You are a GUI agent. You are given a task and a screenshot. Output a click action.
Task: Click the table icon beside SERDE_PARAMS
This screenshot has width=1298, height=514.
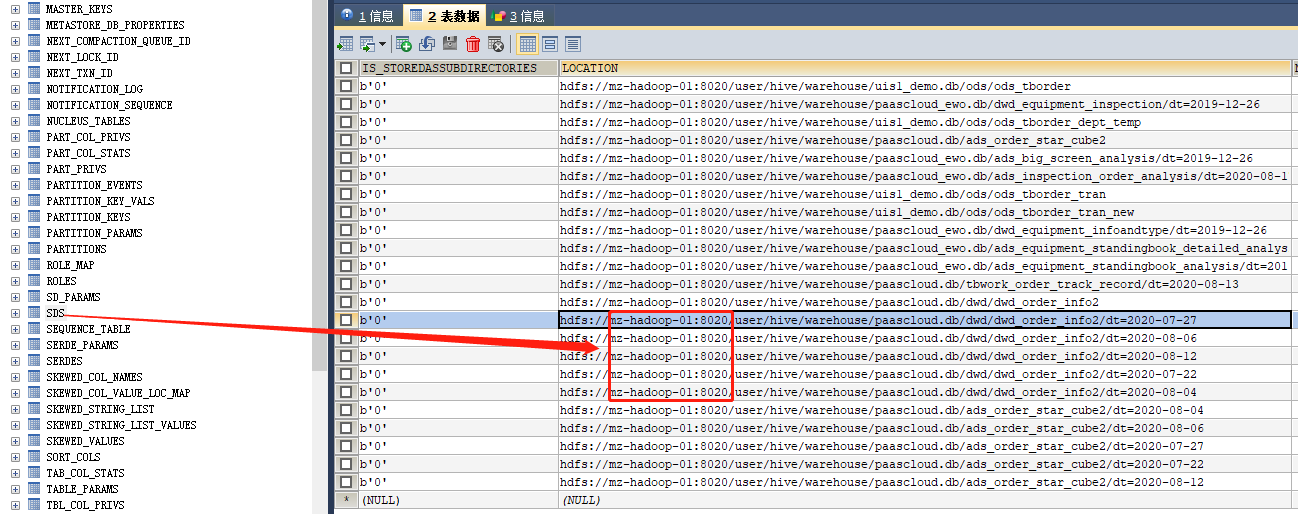(33, 345)
